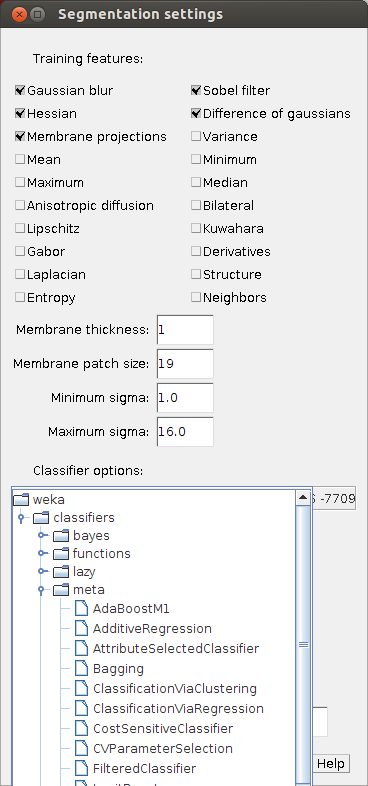Click the classifier tree scrollbar thumb
This screenshot has width=368, height=786.
[x=303, y=646]
